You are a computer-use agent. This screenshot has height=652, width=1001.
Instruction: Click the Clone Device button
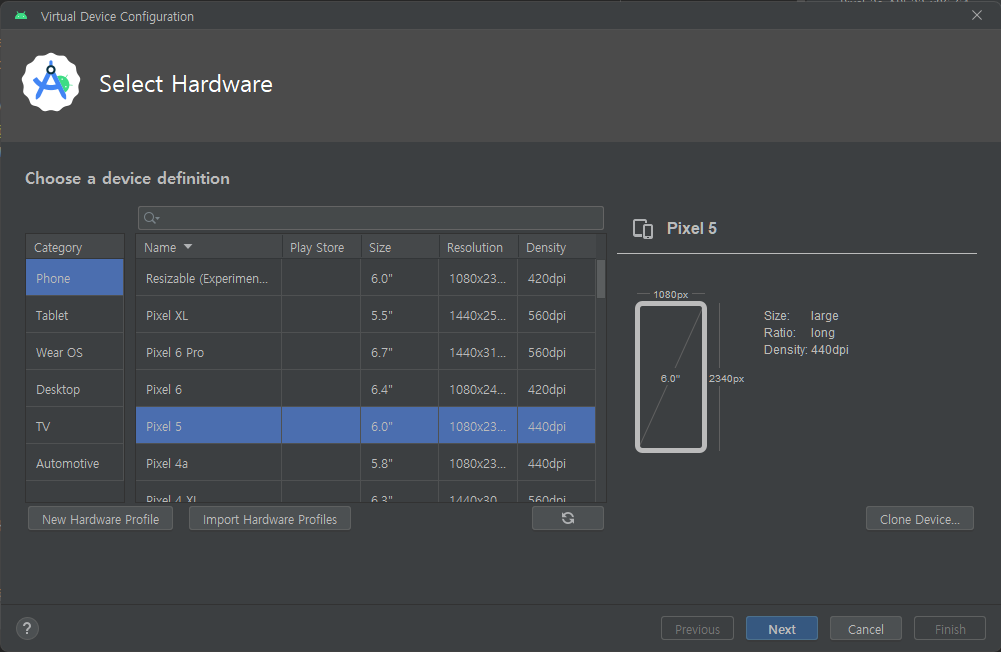919,519
